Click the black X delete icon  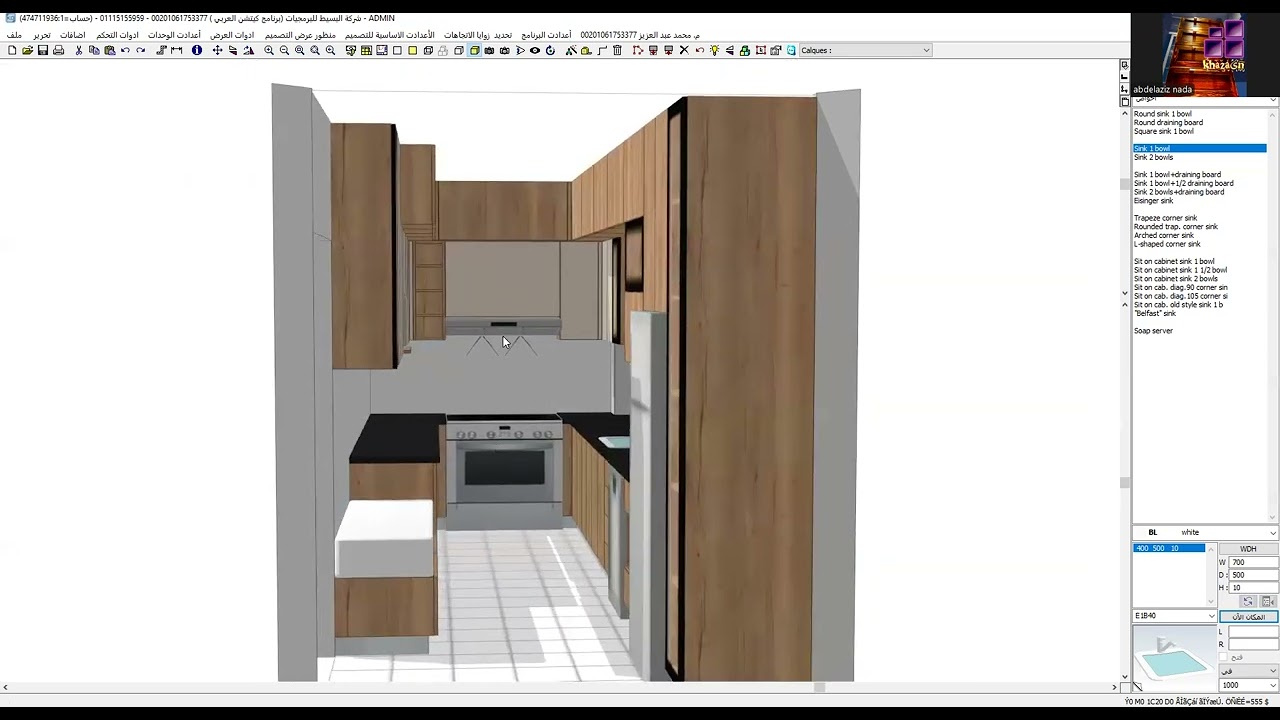coord(684,50)
